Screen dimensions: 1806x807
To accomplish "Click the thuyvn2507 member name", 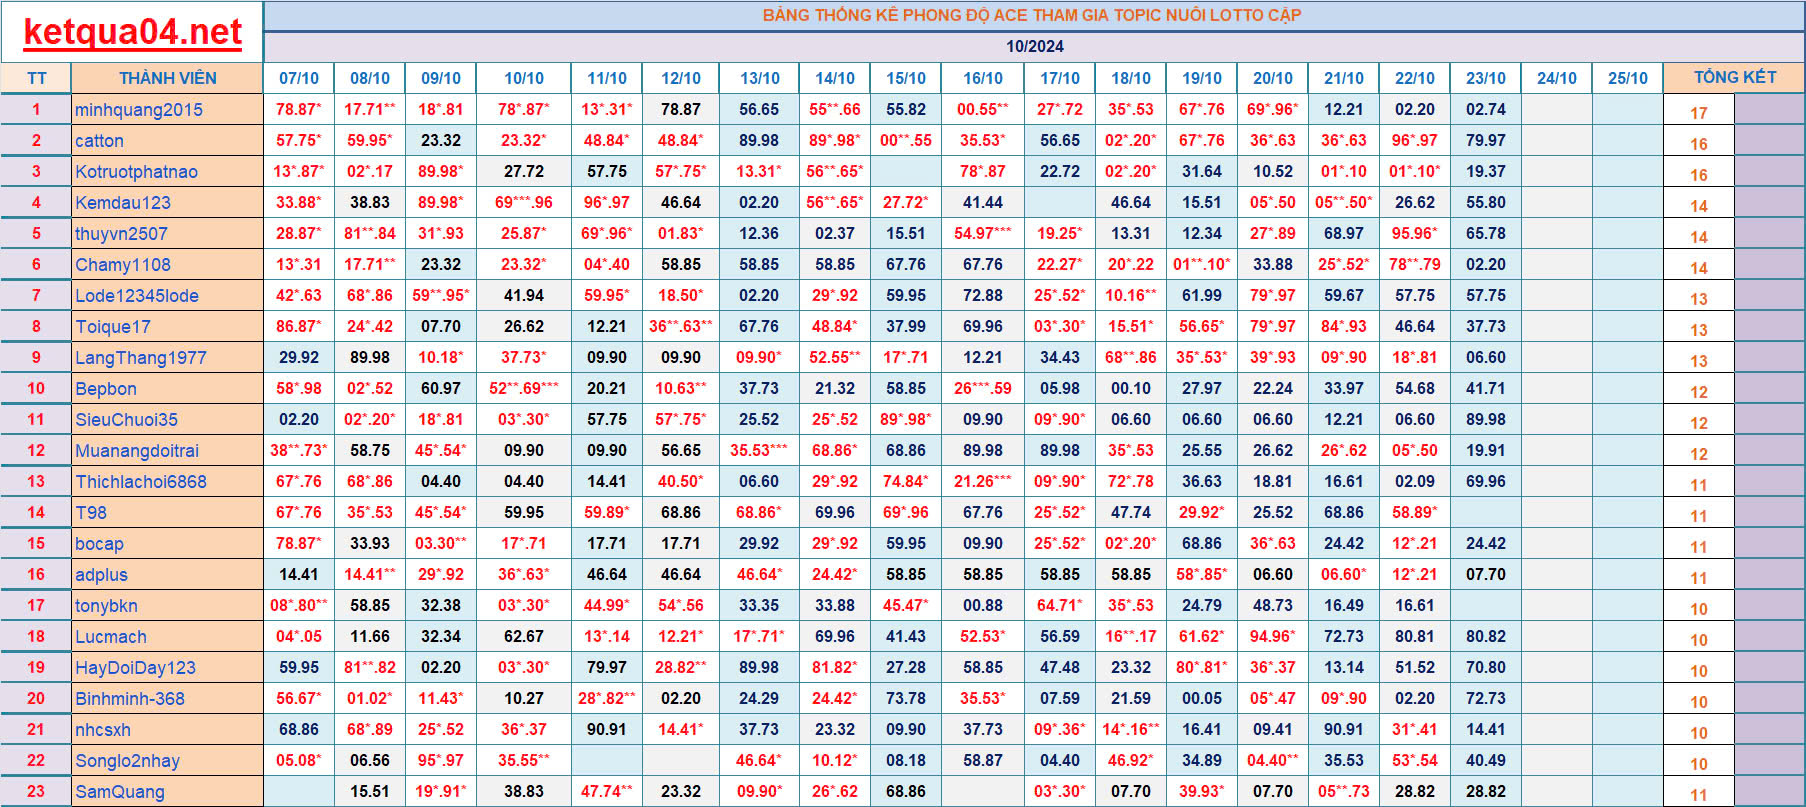I will point(121,234).
